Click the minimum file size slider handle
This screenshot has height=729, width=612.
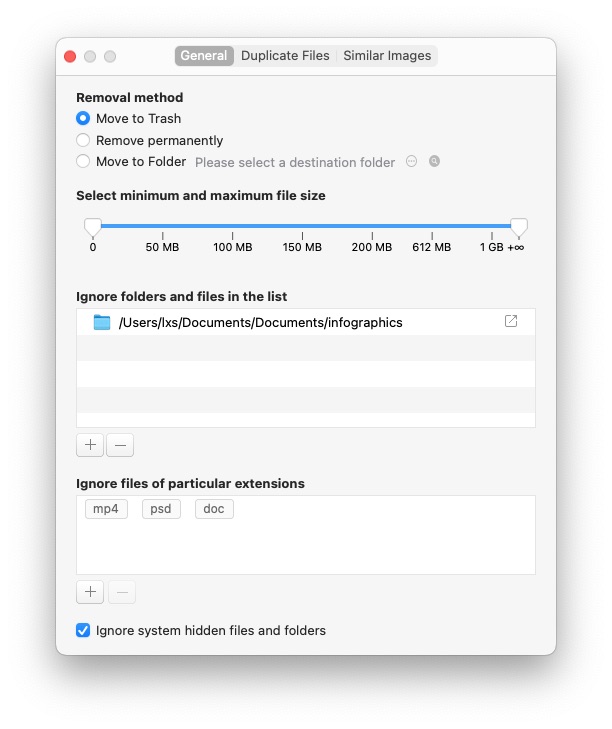pos(93,227)
